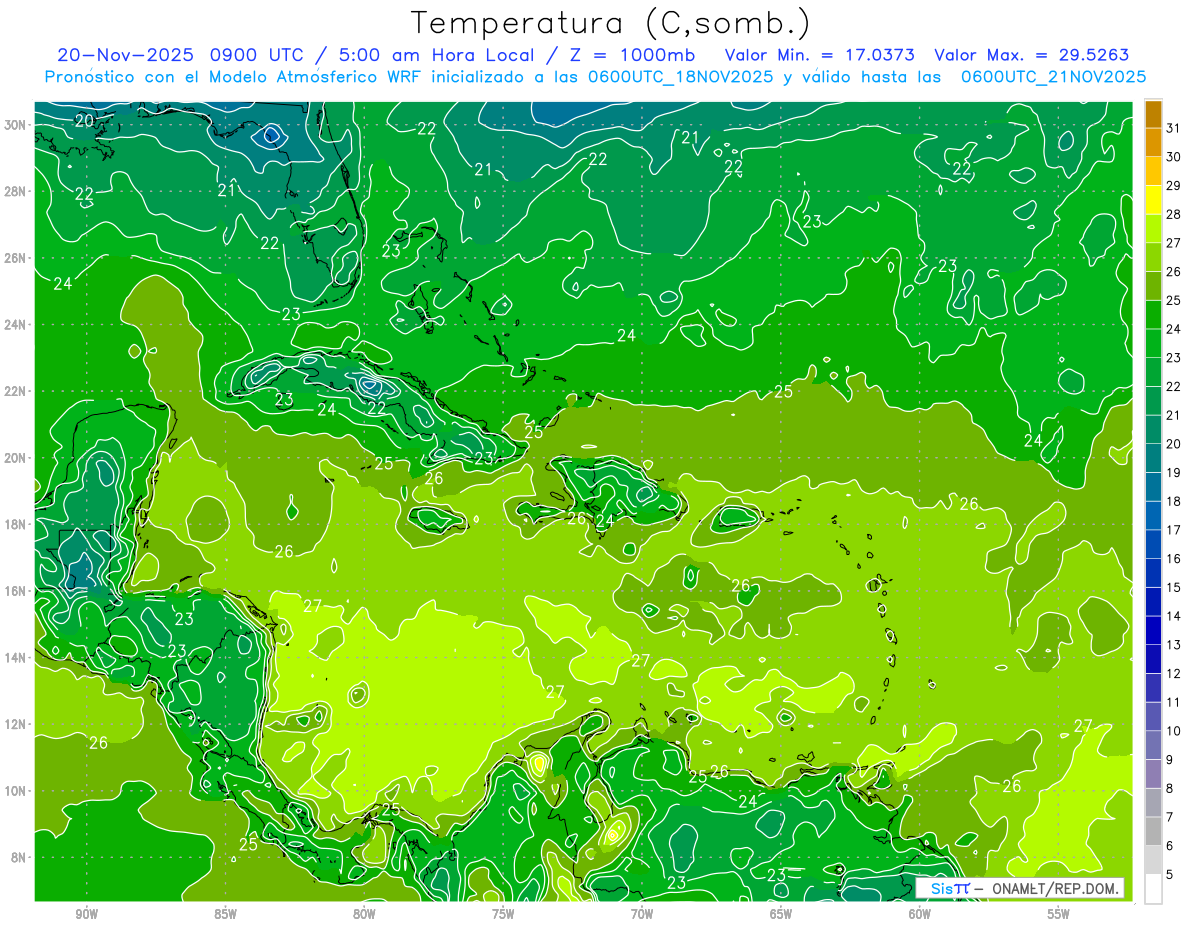Click the '80W' longitude axis label
The height and width of the screenshot is (927, 1200).
pos(364,914)
